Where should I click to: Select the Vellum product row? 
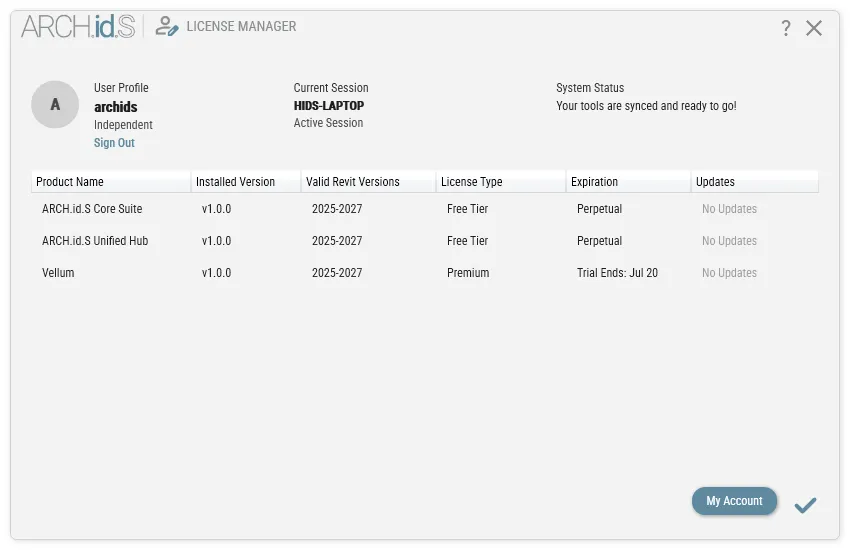425,273
